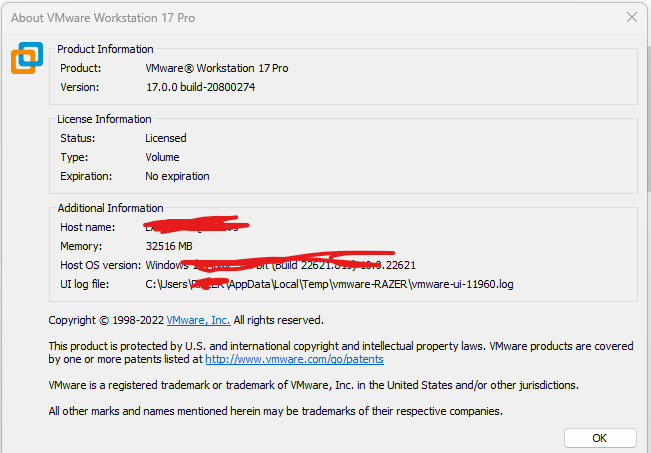Click the product name VMware Workstation 17 Pro
The height and width of the screenshot is (453, 651).
point(217,68)
